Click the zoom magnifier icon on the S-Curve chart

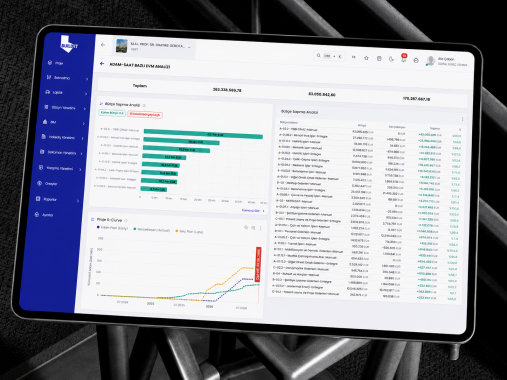point(246,227)
